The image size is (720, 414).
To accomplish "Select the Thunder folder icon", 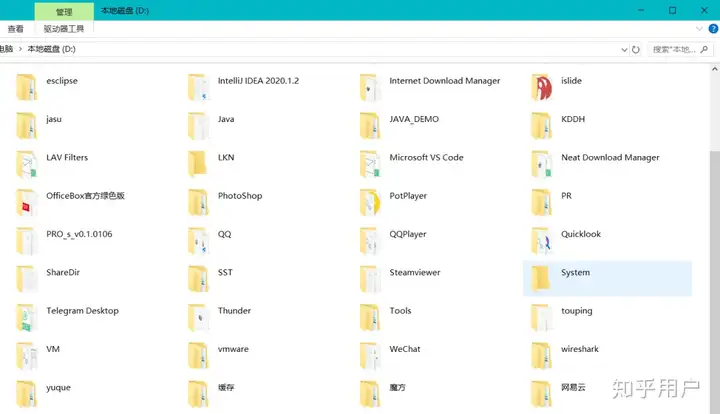I will [198, 317].
